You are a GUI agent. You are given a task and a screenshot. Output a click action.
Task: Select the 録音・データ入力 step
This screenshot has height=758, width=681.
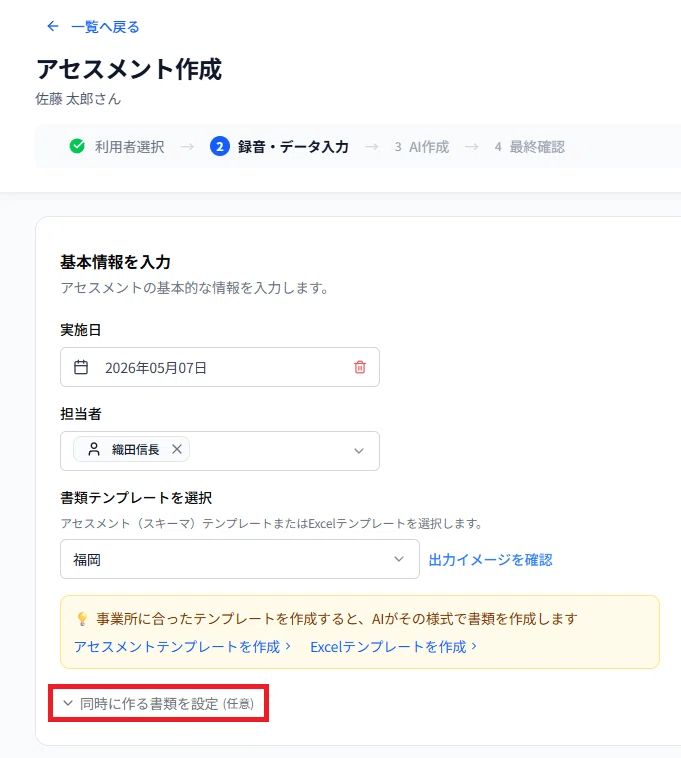click(x=293, y=146)
